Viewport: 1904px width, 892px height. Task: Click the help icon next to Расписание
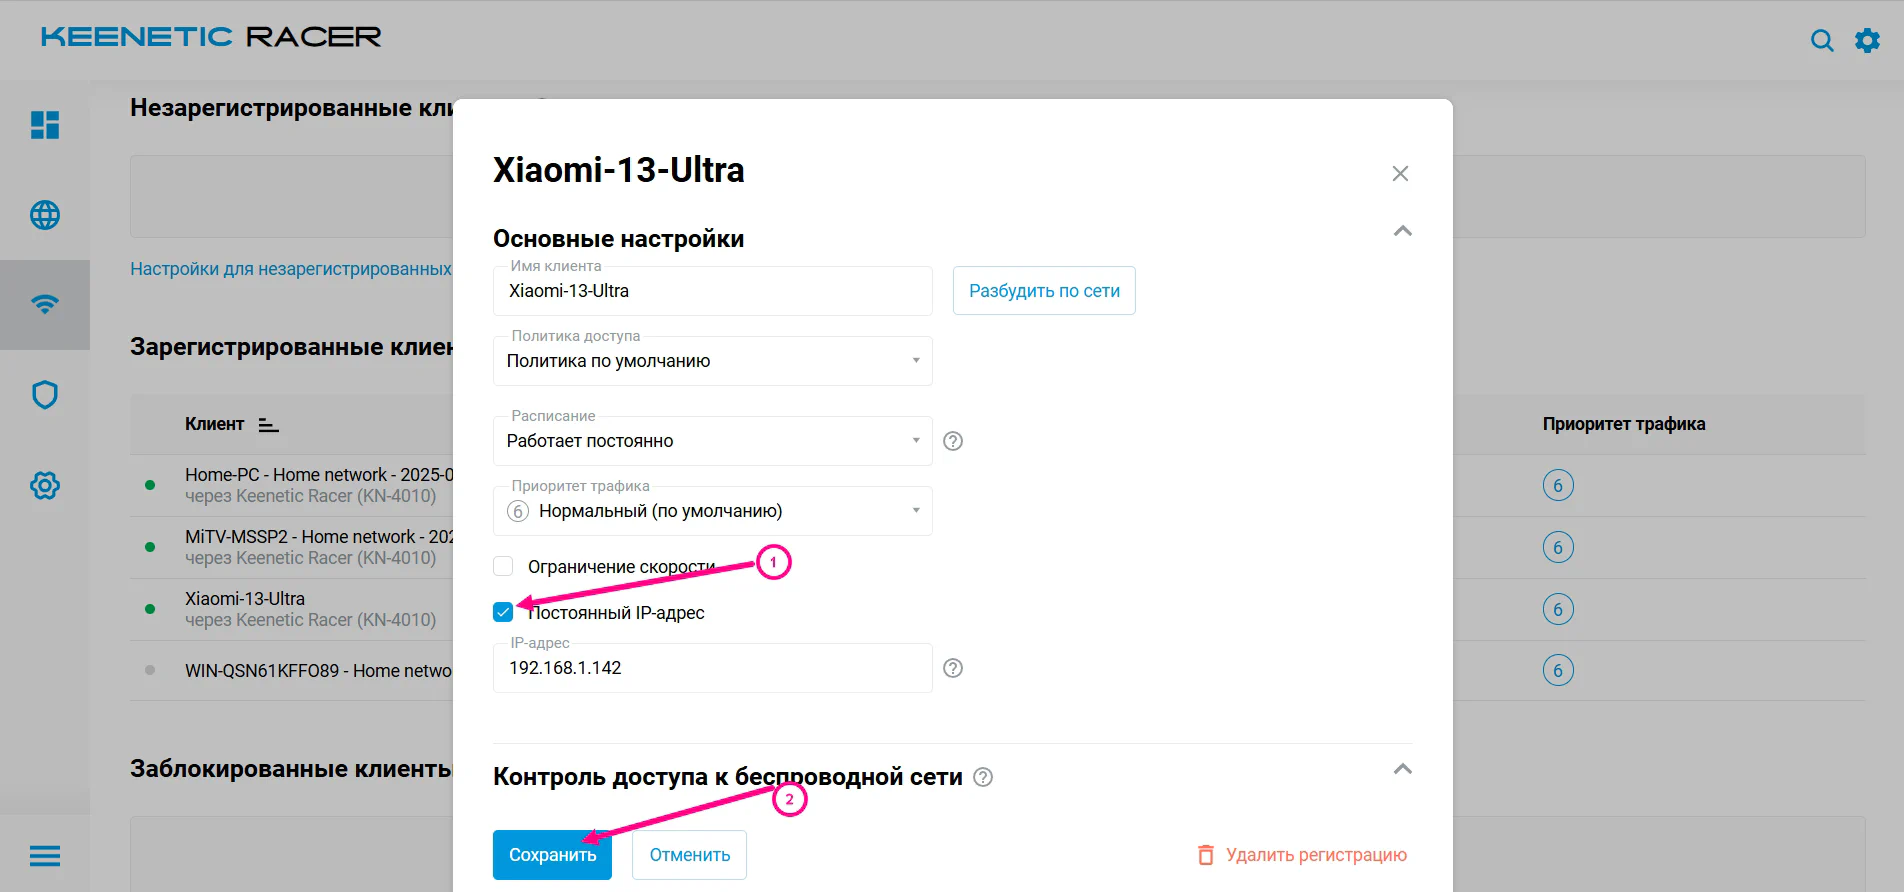[x=953, y=441]
